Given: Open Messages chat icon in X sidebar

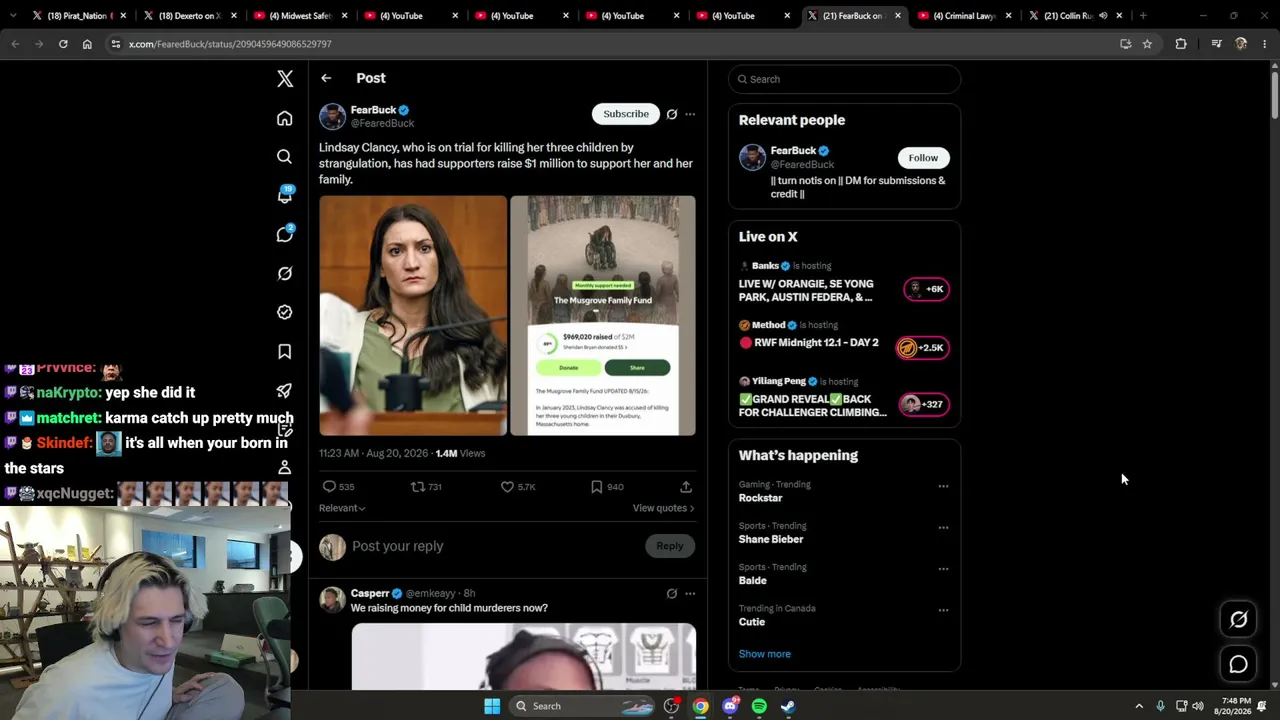Looking at the screenshot, I should click(285, 234).
